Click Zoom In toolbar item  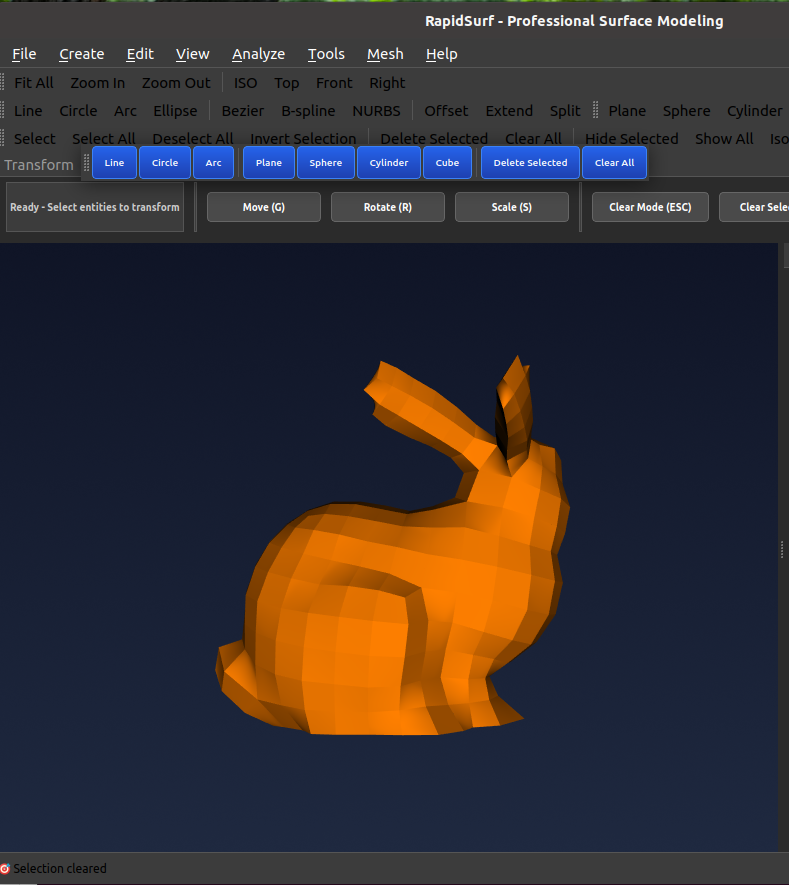pyautogui.click(x=98, y=83)
